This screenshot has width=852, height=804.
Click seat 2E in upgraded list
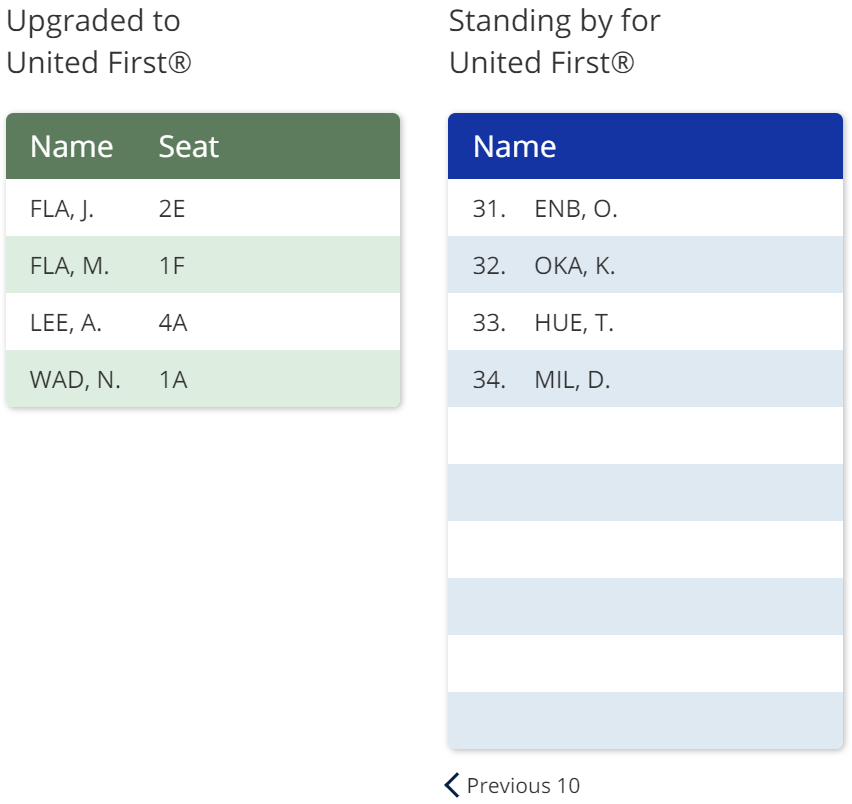(172, 209)
